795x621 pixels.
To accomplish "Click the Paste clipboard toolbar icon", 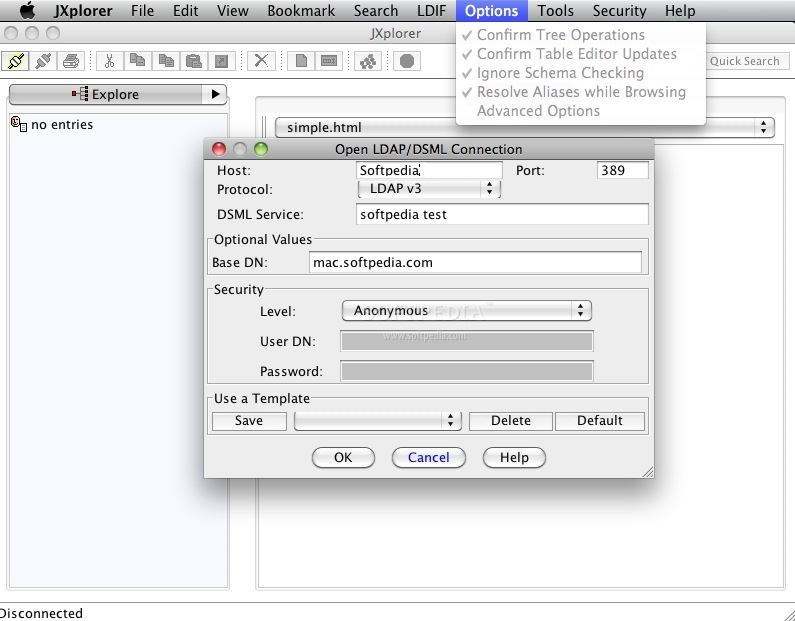I will click(x=193, y=61).
